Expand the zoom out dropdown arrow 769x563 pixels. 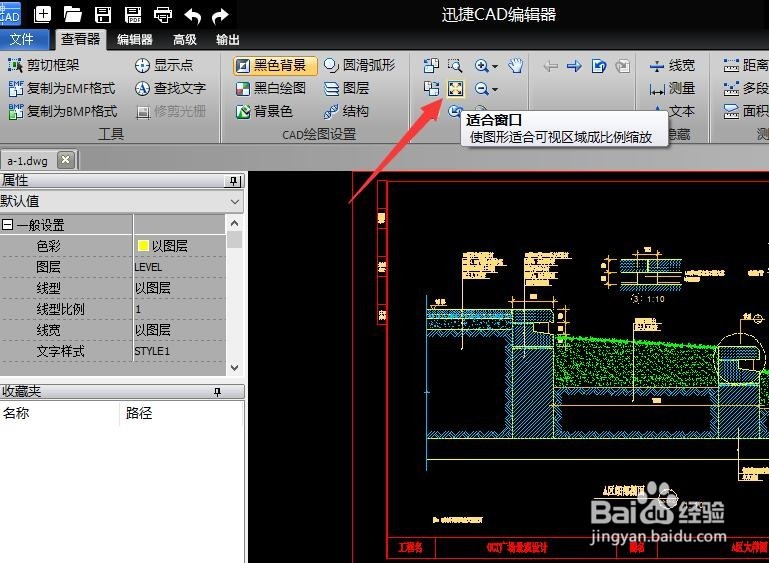click(495, 89)
